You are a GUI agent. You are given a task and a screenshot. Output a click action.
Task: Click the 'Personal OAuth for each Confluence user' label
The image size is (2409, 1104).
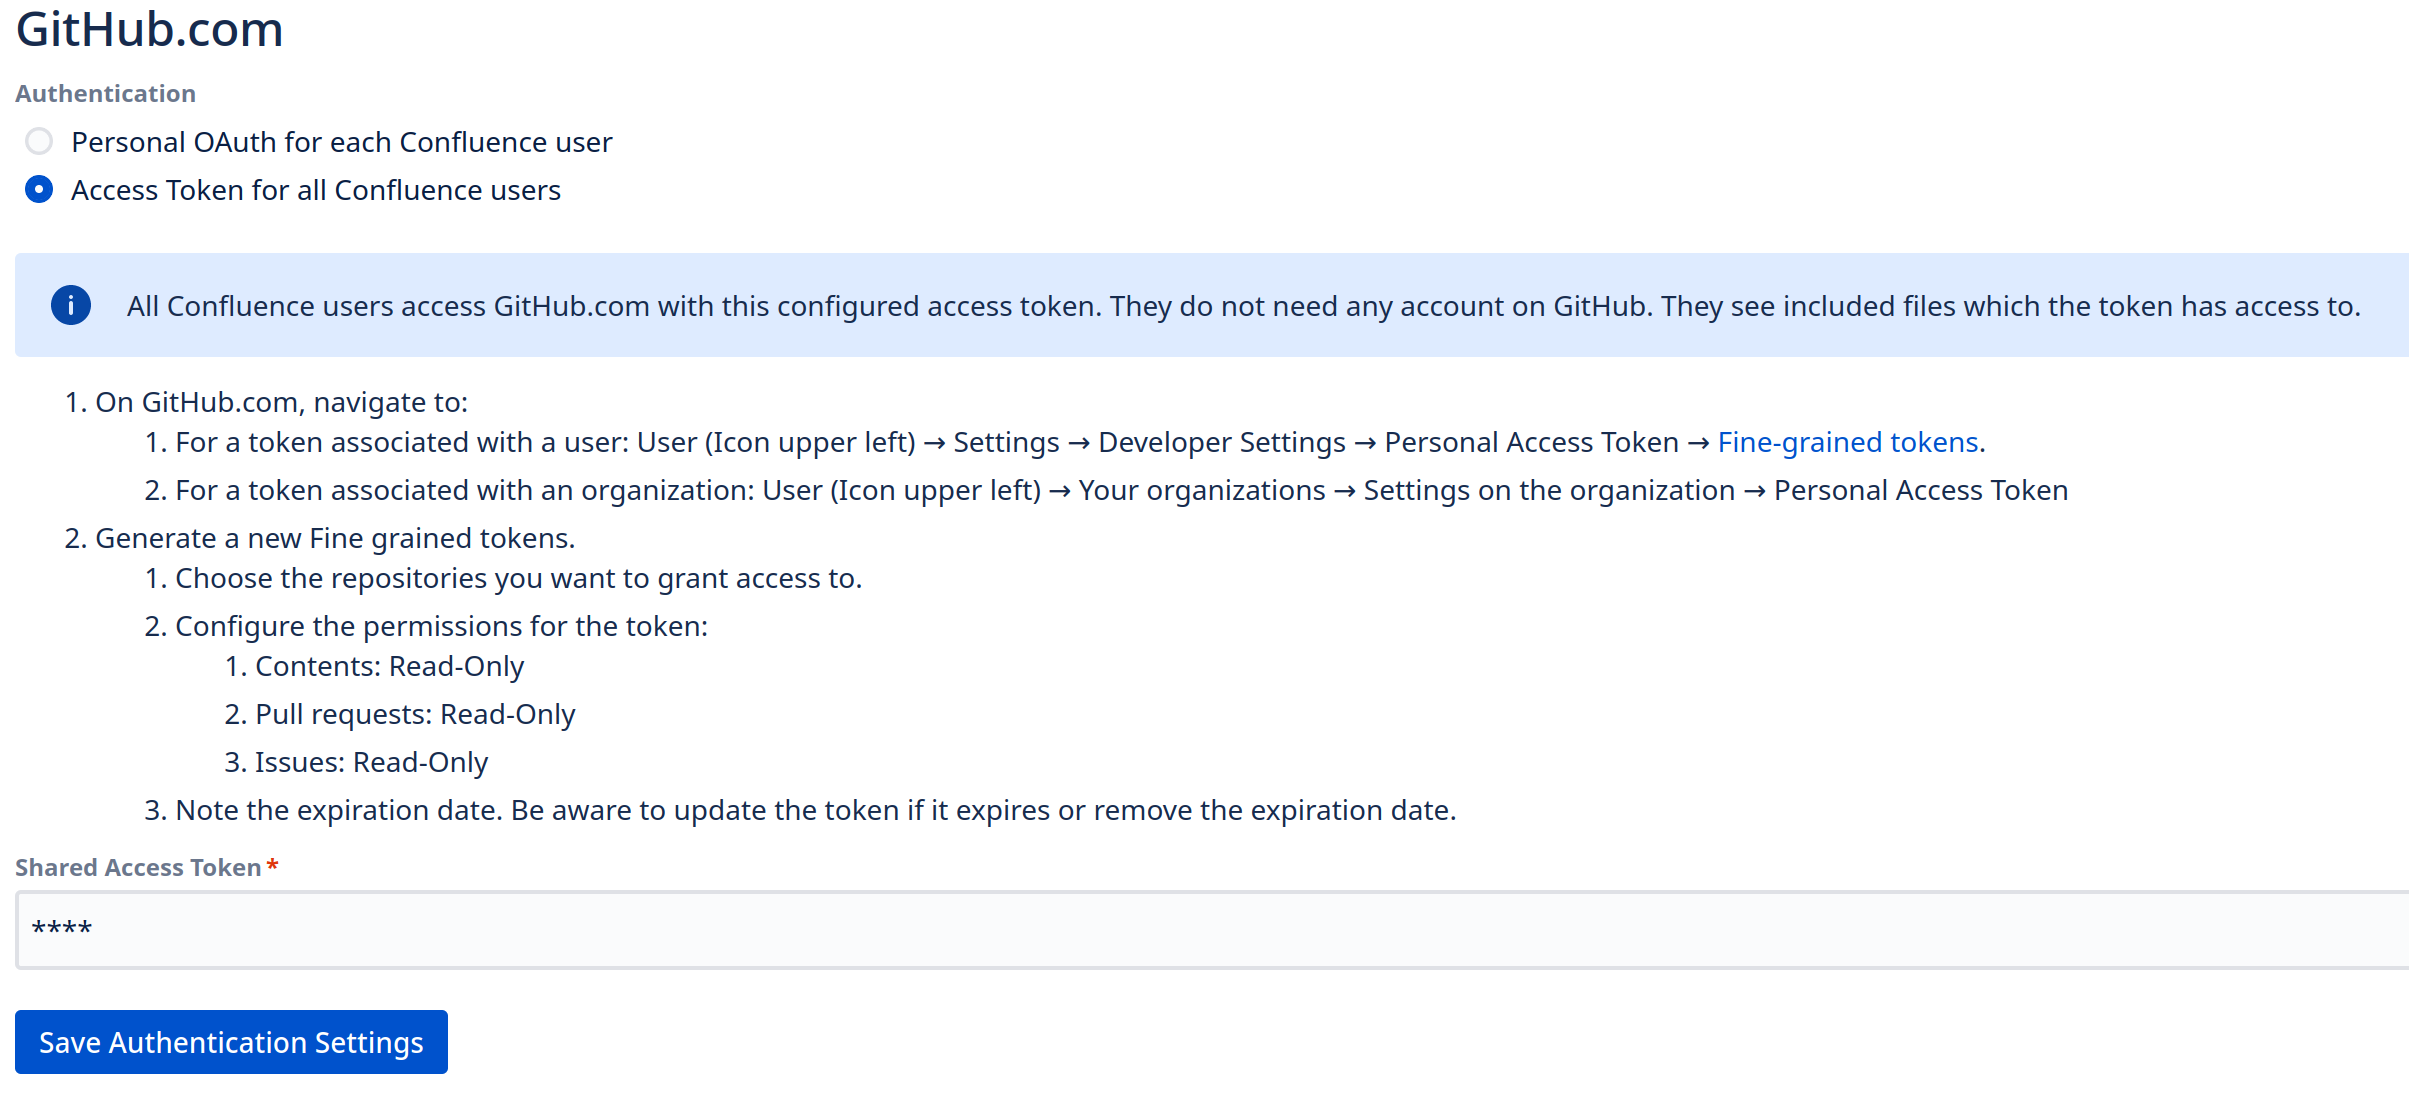tap(341, 142)
